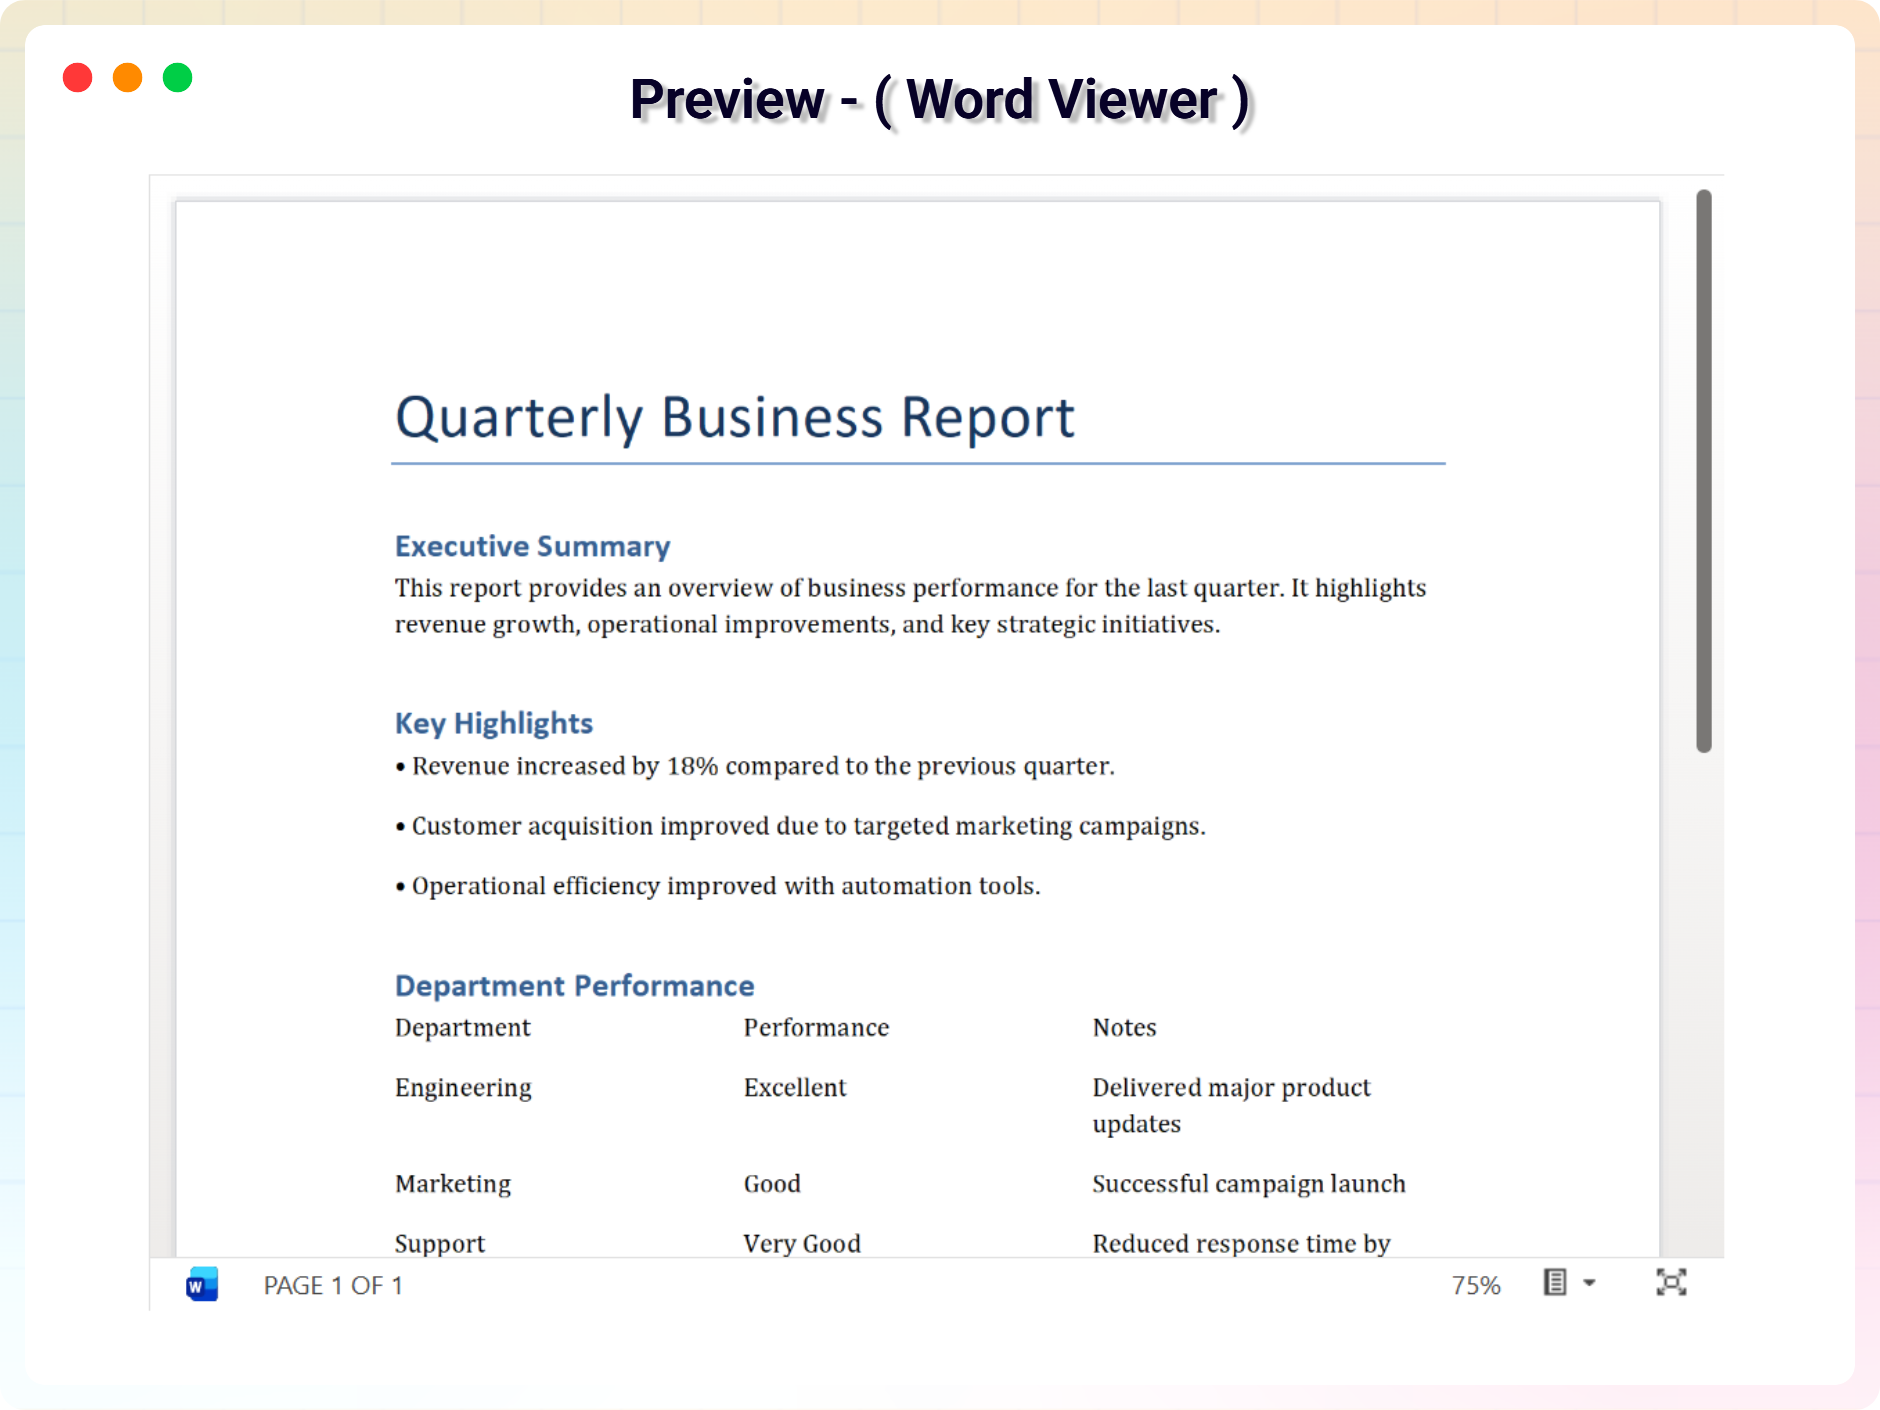Click the 75% zoom level
This screenshot has height=1410, width=1880.
click(x=1476, y=1285)
